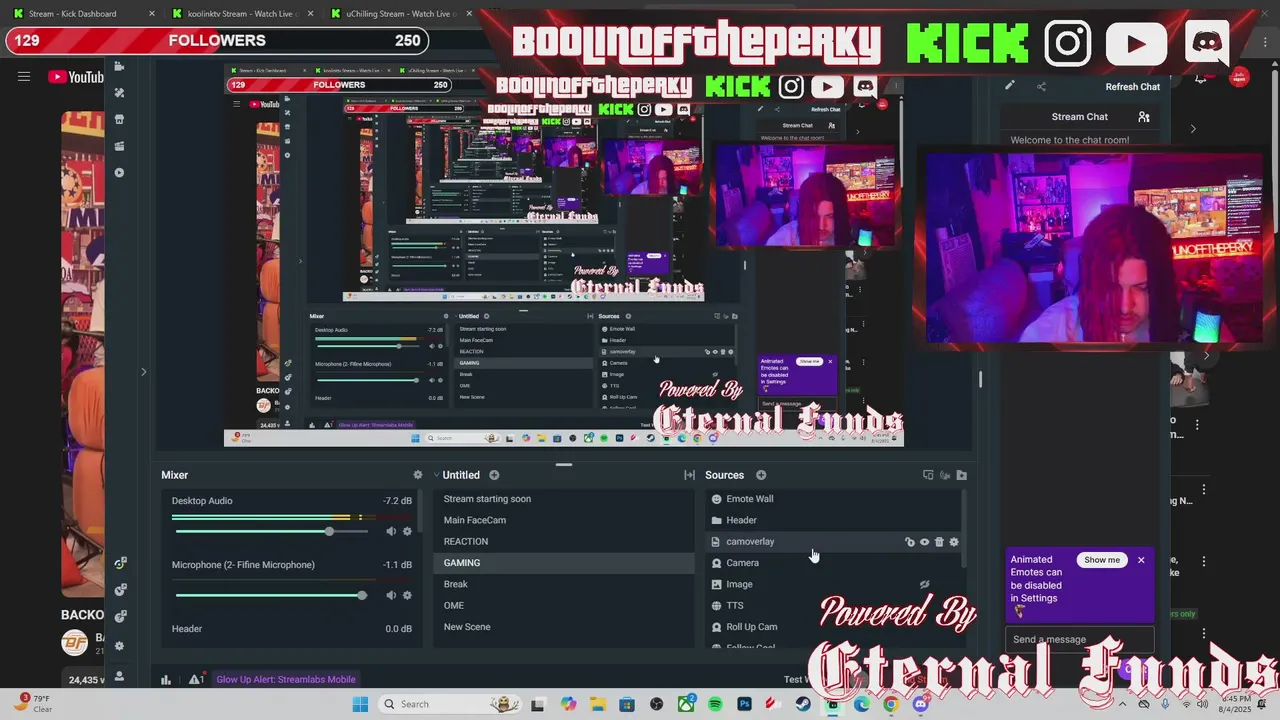Open Fifine Microphone settings gear
Viewport: 1280px width, 720px height.
[407, 595]
